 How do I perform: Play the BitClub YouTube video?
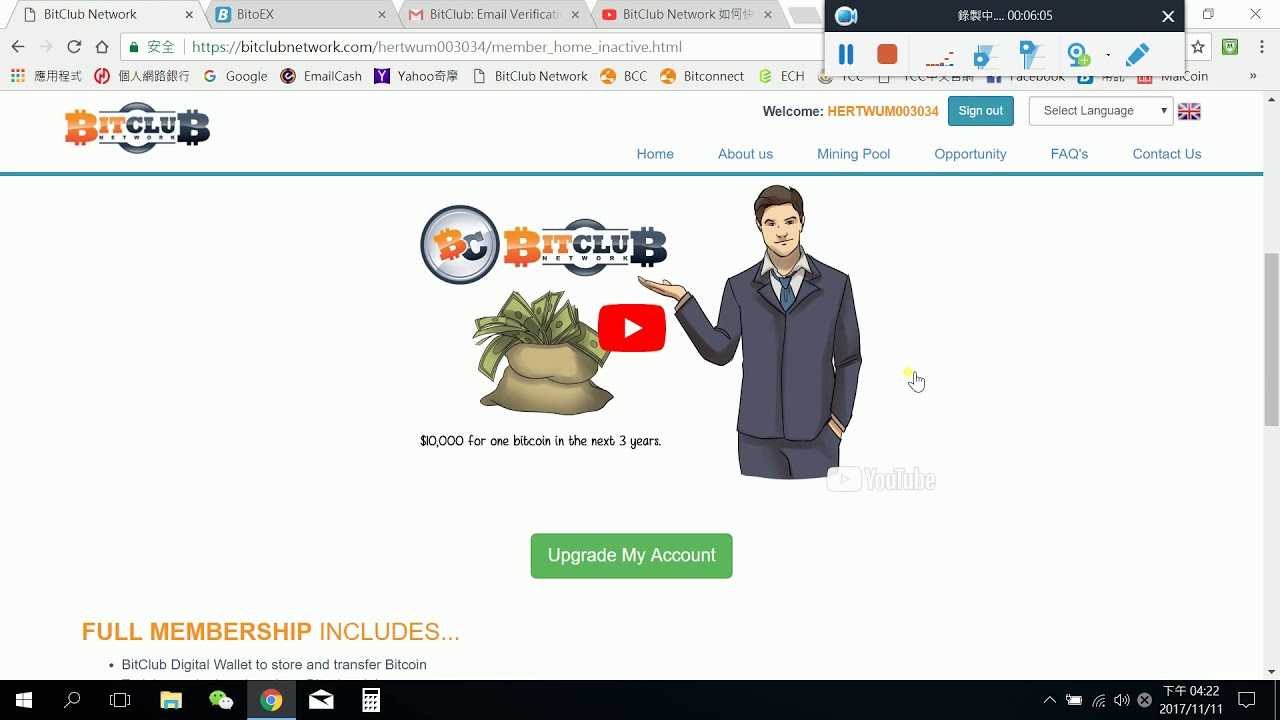(x=632, y=328)
